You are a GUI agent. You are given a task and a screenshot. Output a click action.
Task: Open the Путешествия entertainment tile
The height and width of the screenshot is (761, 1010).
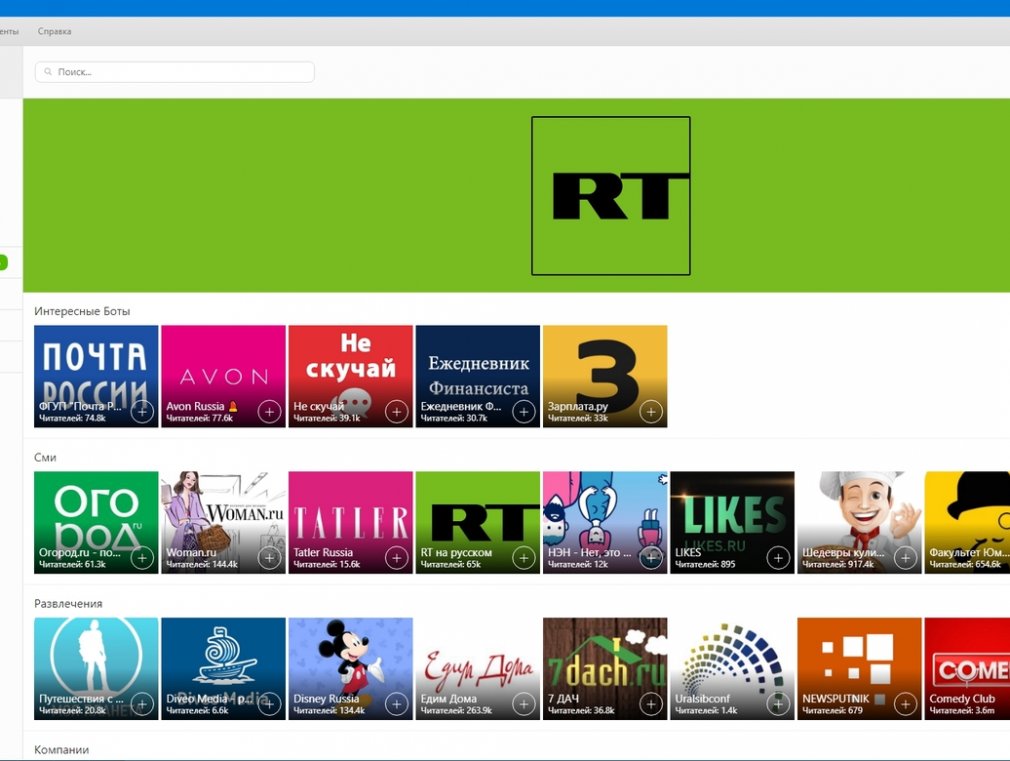[96, 669]
